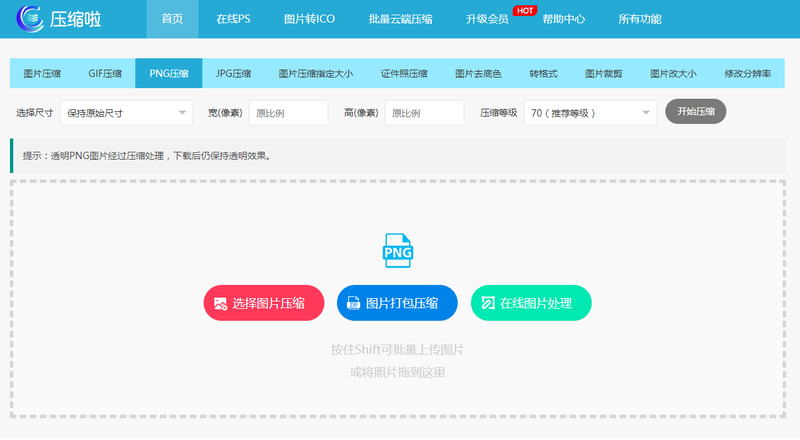The width and height of the screenshot is (800, 440).
Task: Open the 升级会员 menu item
Action: (487, 19)
